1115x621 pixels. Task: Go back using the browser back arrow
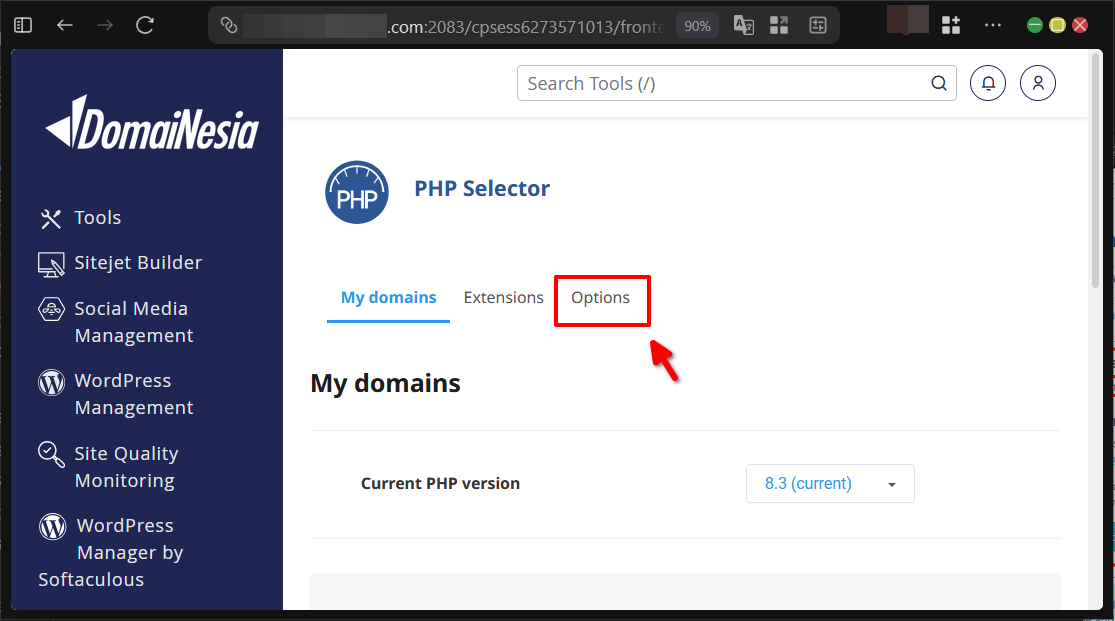pos(64,24)
